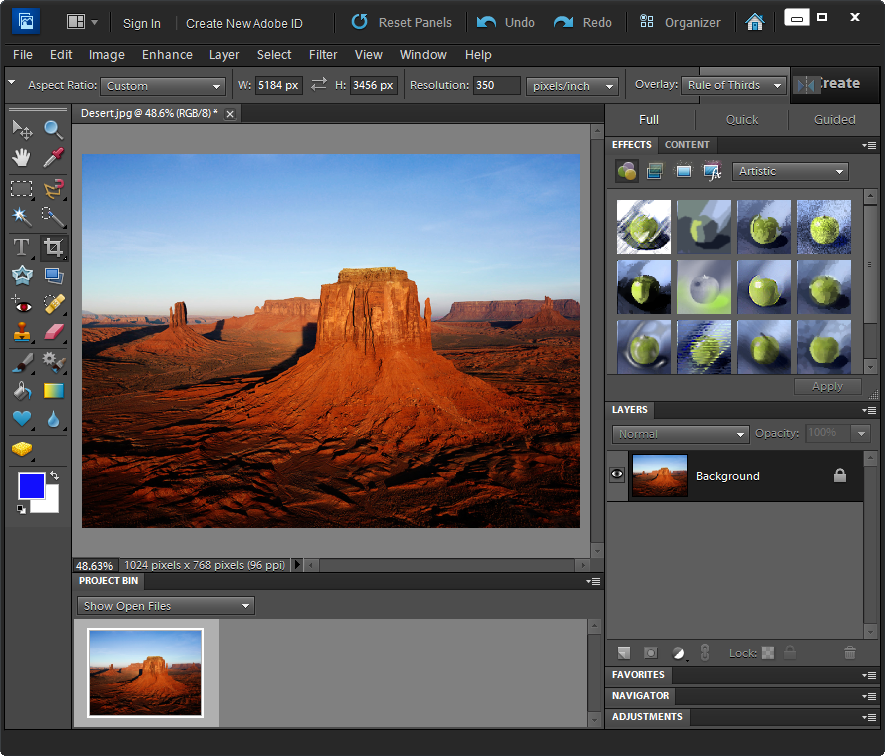Click the blue foreground color swatch
Screen dimensions: 885x756
[x=31, y=486]
